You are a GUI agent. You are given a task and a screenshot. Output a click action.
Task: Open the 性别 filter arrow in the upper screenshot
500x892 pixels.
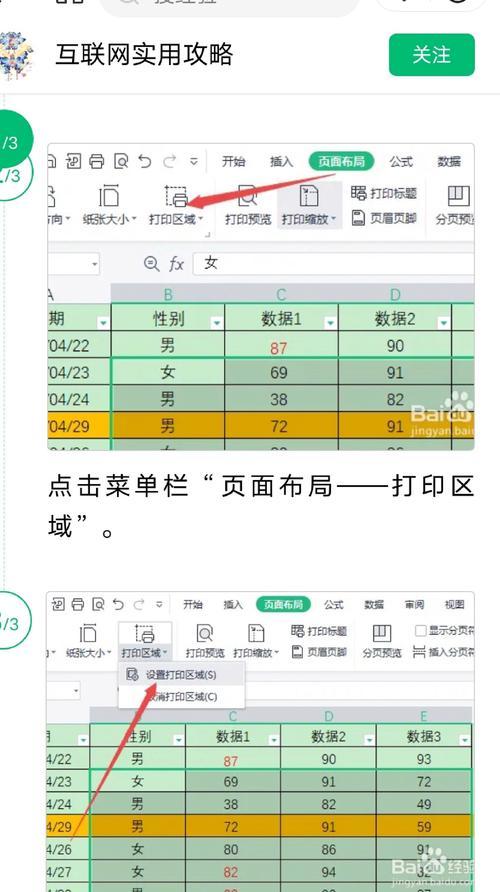point(216,323)
